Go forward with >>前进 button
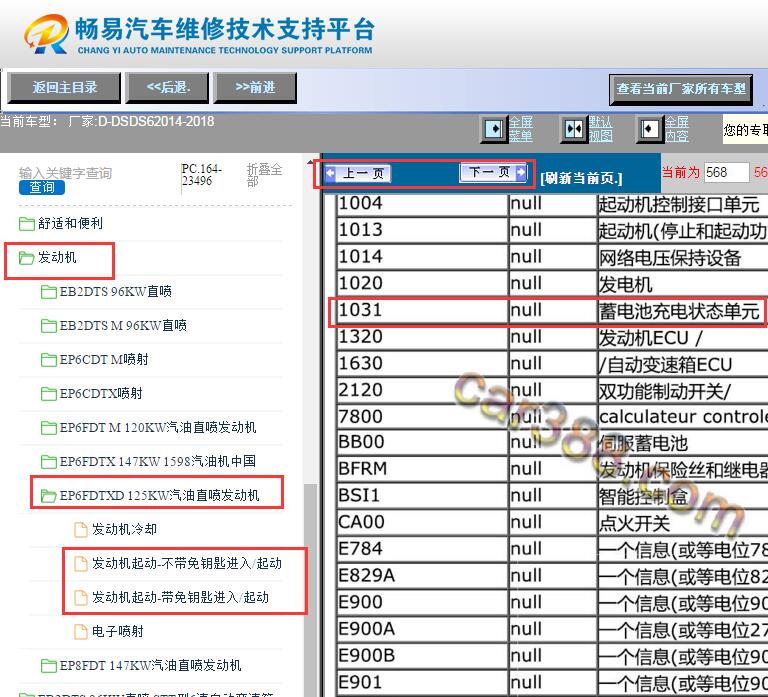 pos(255,88)
